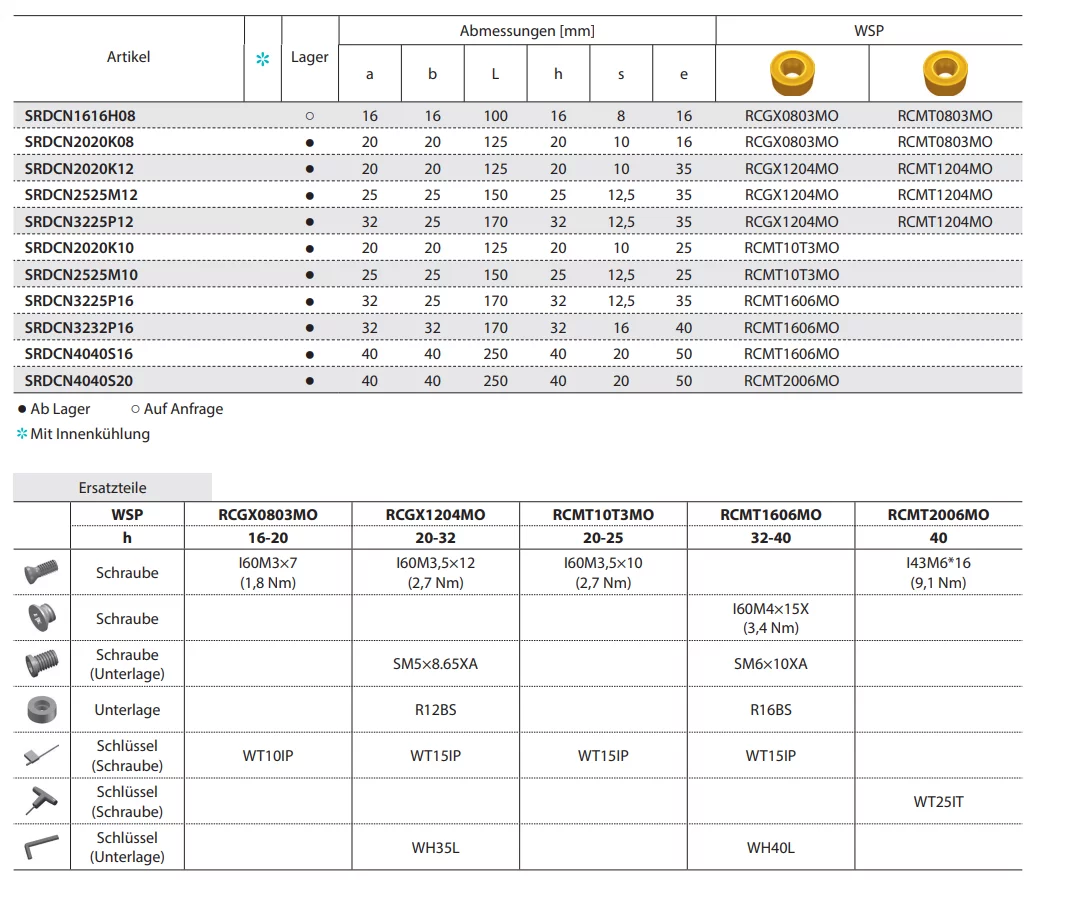Screen dimensions: 1078x898
Task: Open the Ersatzteile tab
Action: (112, 488)
